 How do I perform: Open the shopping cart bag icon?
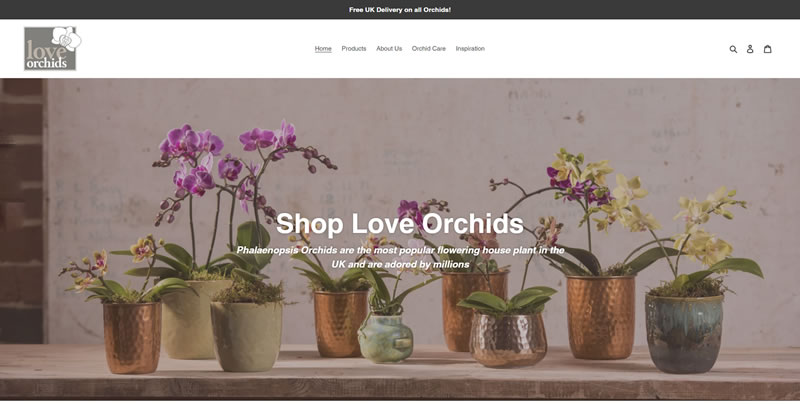click(767, 49)
